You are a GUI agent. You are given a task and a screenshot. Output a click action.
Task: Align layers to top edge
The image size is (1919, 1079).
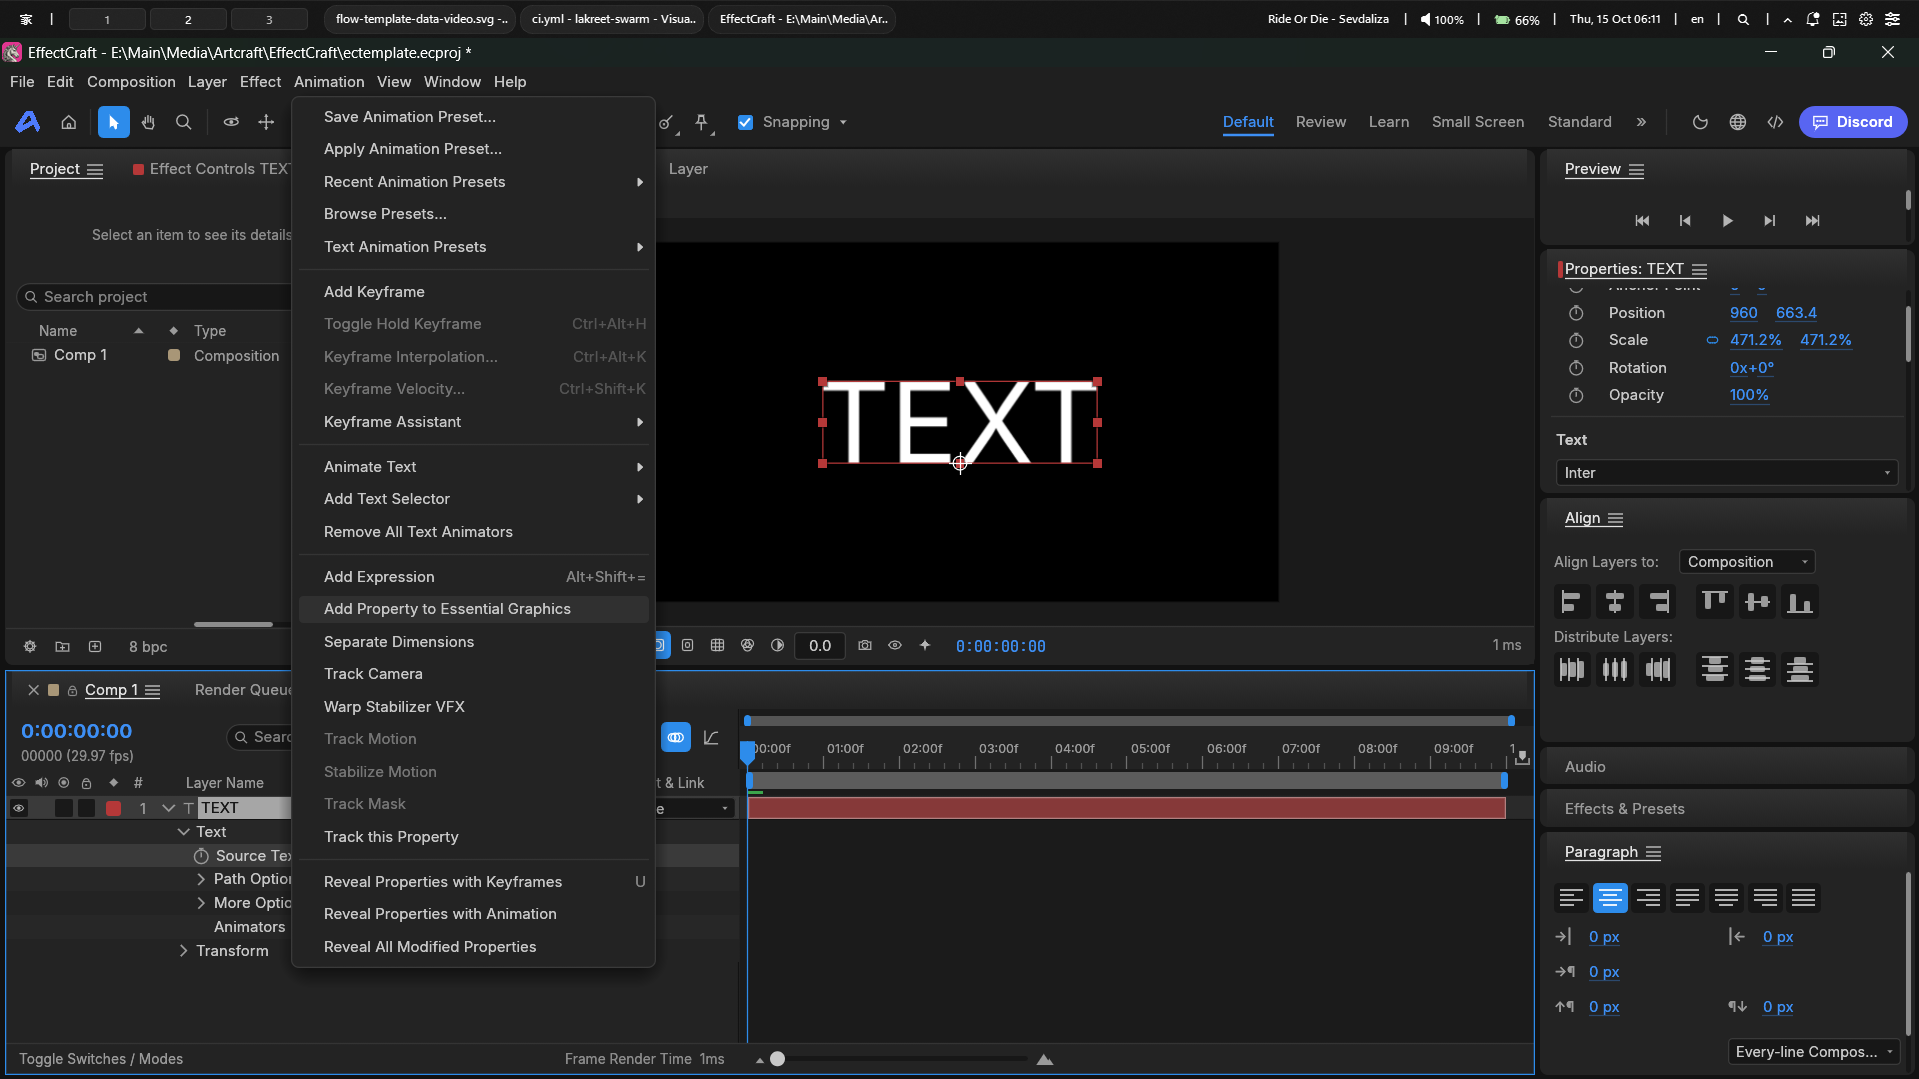coord(1714,602)
